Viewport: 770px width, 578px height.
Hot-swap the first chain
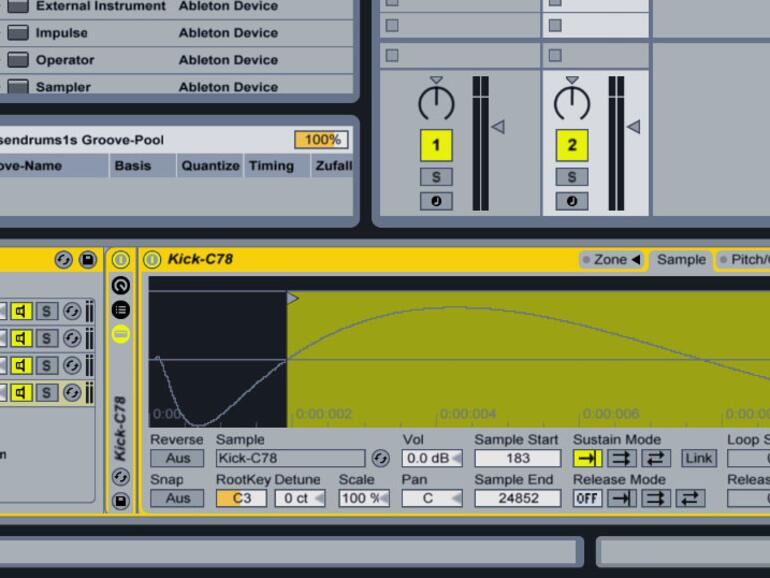click(72, 311)
